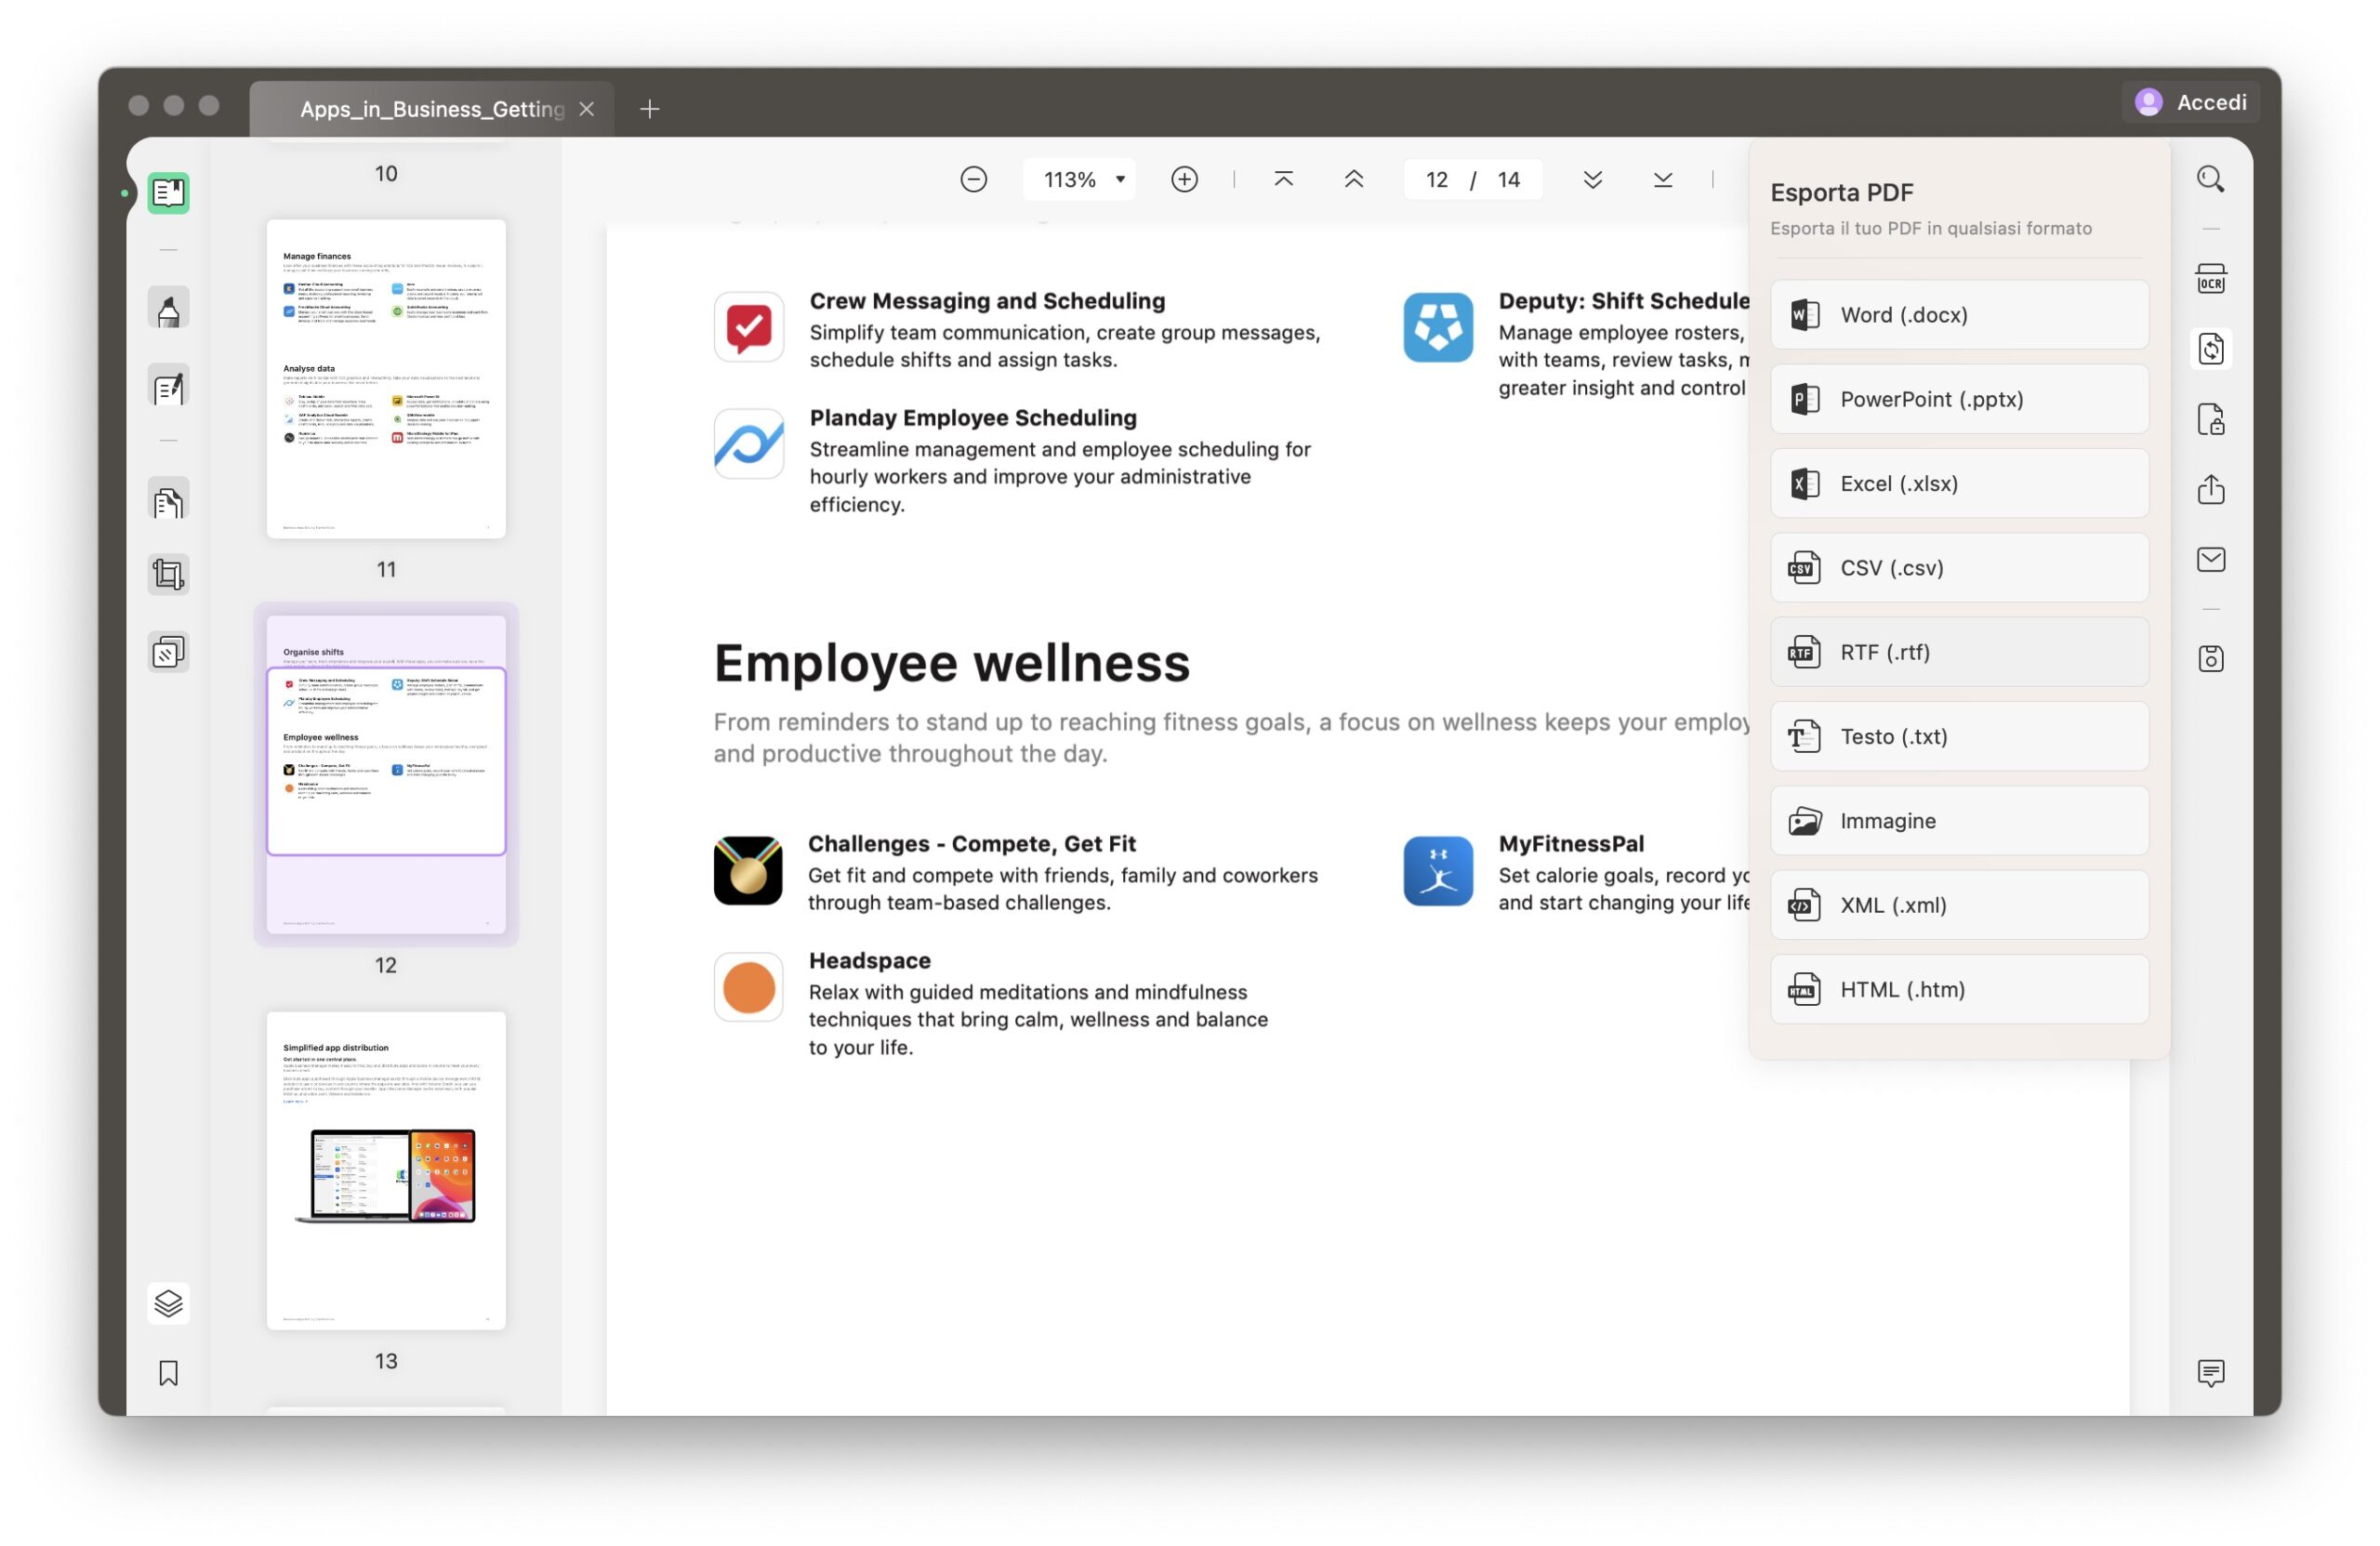
Task: Click the Share upload icon
Action: [x=2210, y=489]
